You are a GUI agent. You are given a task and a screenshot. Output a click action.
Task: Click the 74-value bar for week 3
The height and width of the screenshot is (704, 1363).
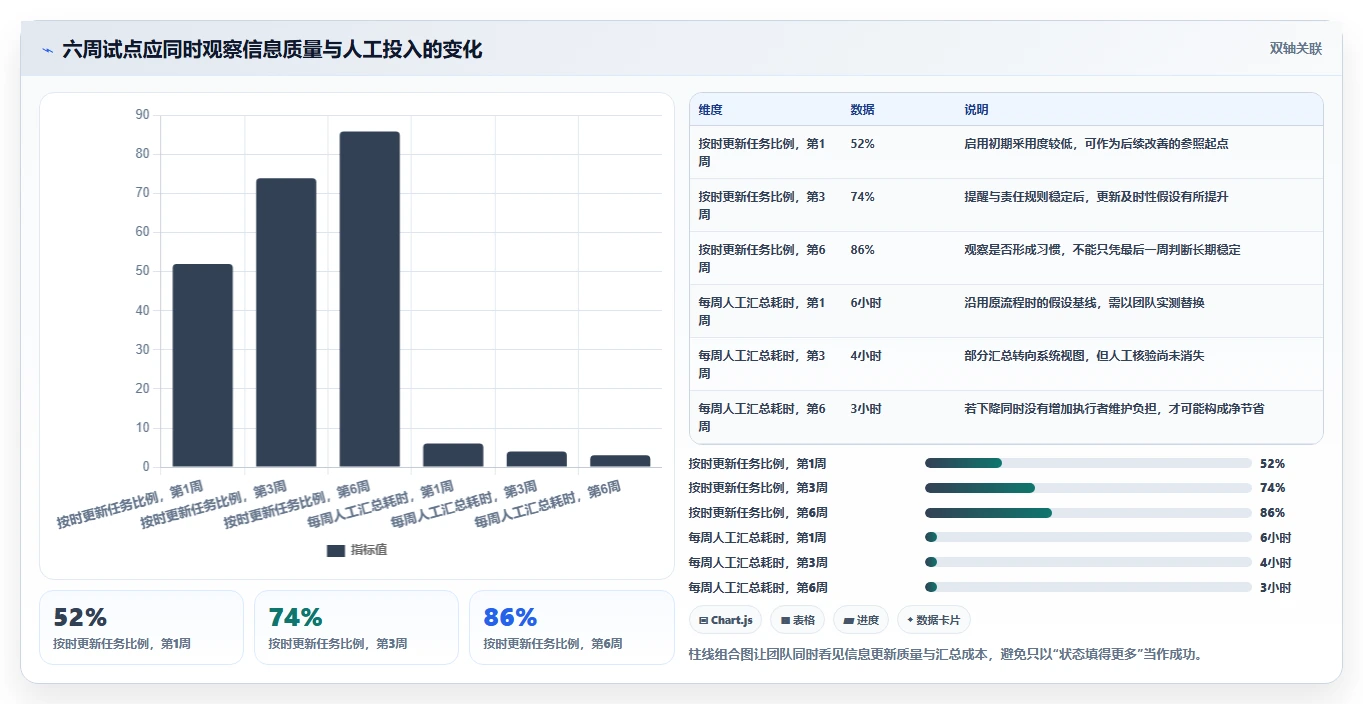286,322
